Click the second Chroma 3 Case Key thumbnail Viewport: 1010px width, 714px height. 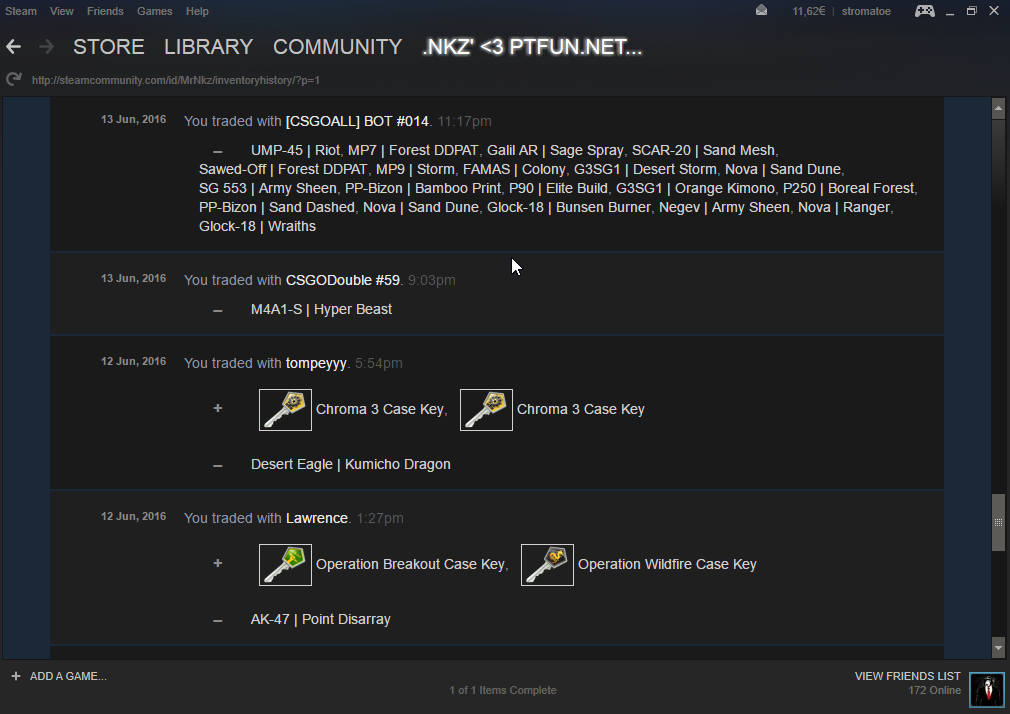tap(486, 410)
